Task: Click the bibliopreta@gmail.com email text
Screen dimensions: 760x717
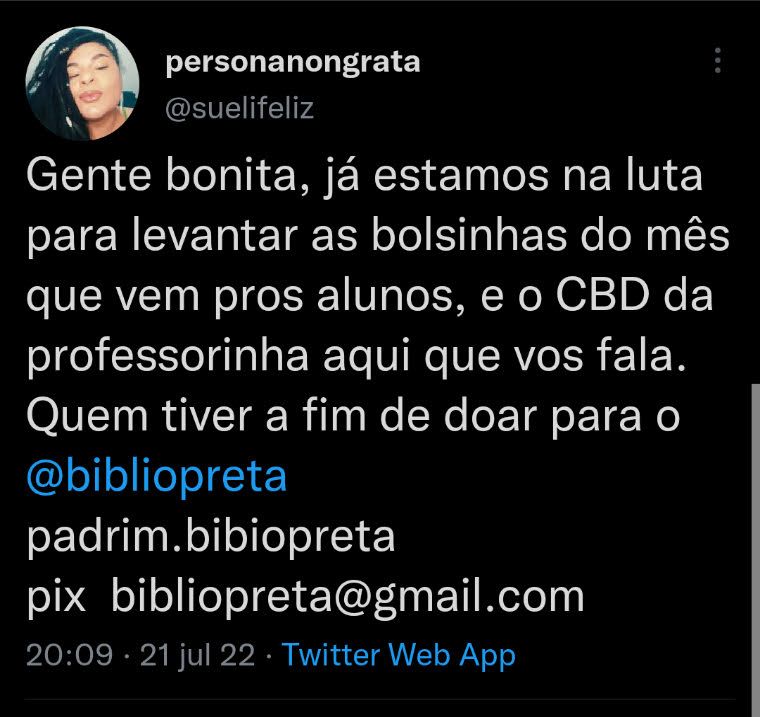Action: coord(348,597)
